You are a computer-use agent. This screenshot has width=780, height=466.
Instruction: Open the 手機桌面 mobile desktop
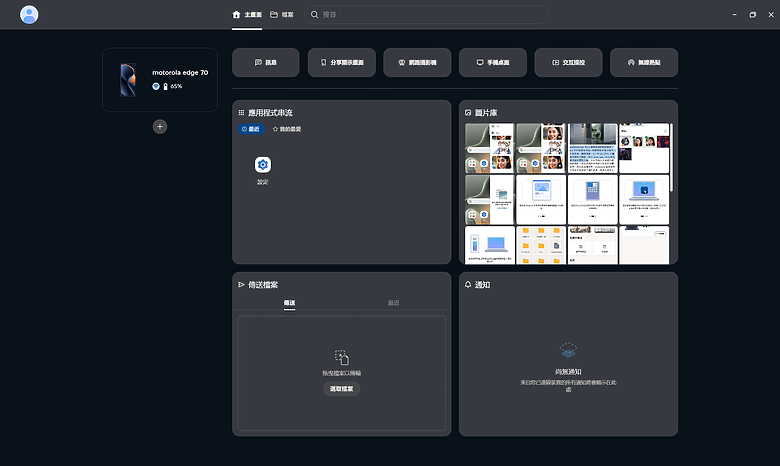click(493, 62)
